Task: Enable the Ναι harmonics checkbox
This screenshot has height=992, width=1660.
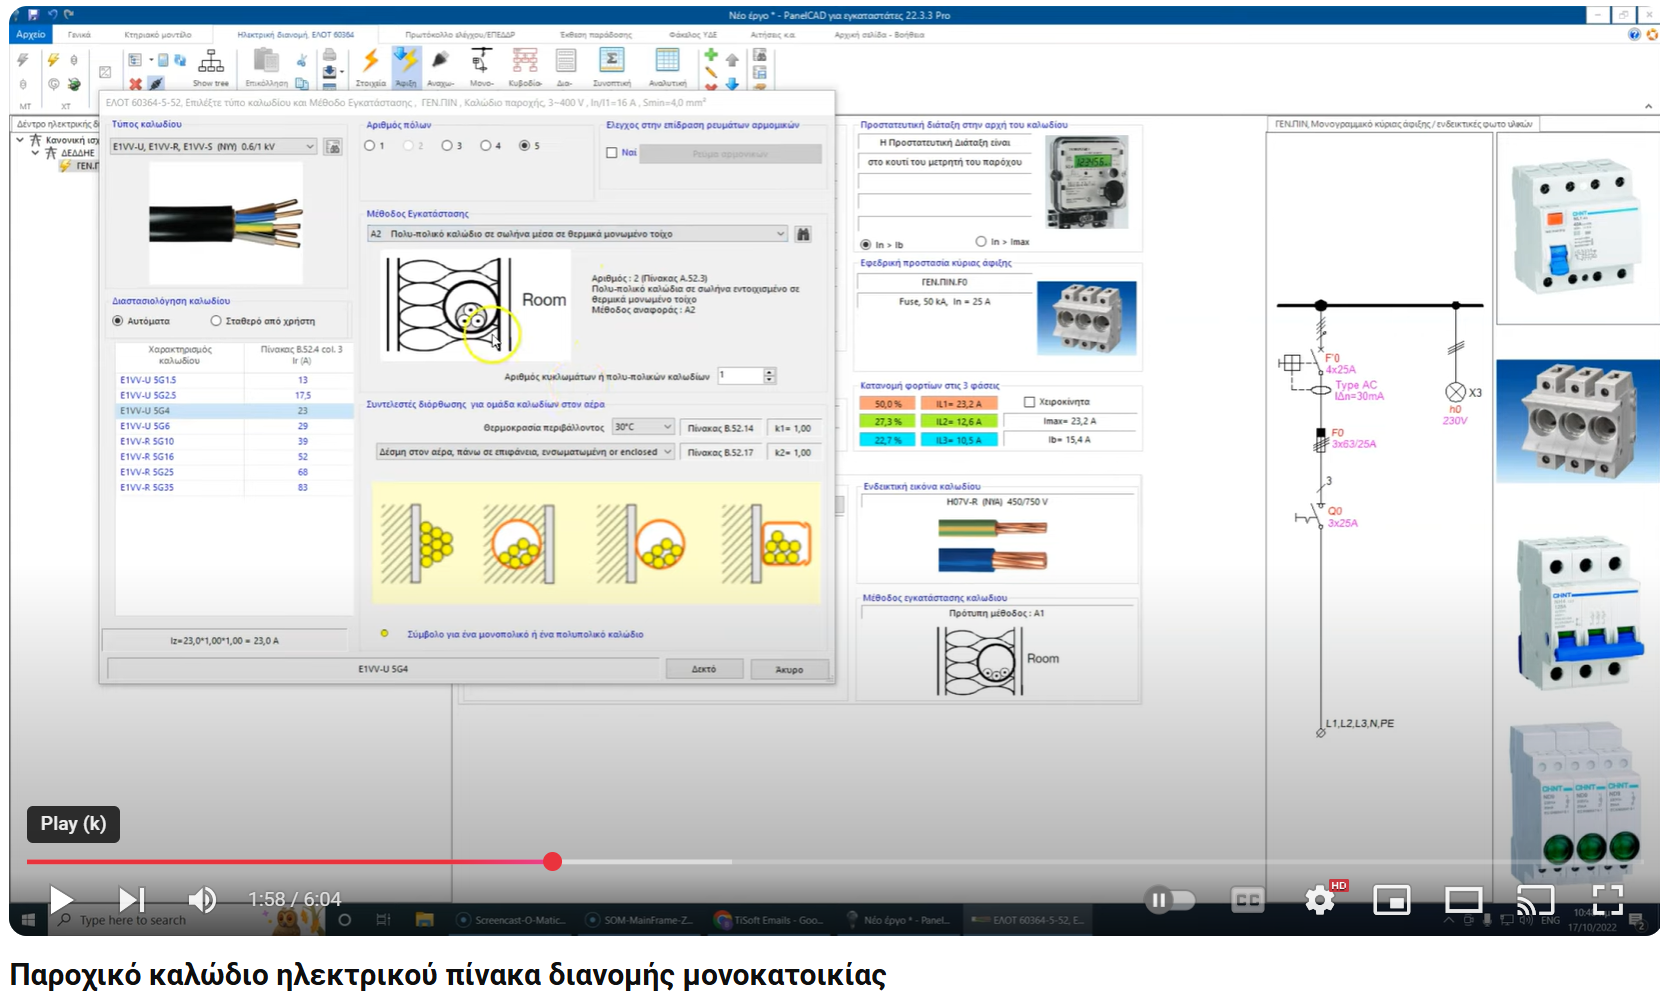Action: (x=613, y=153)
